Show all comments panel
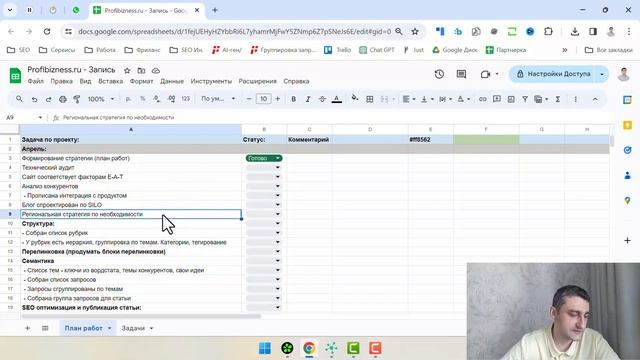This screenshot has height=360, width=640. pyautogui.click(x=461, y=74)
